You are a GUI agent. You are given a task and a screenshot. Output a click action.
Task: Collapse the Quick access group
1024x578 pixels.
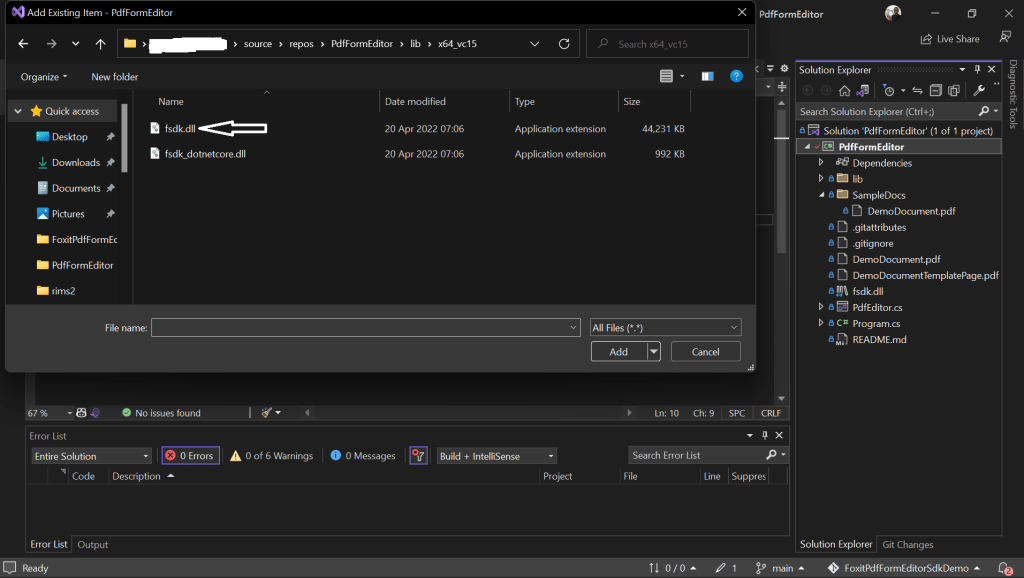[18, 111]
